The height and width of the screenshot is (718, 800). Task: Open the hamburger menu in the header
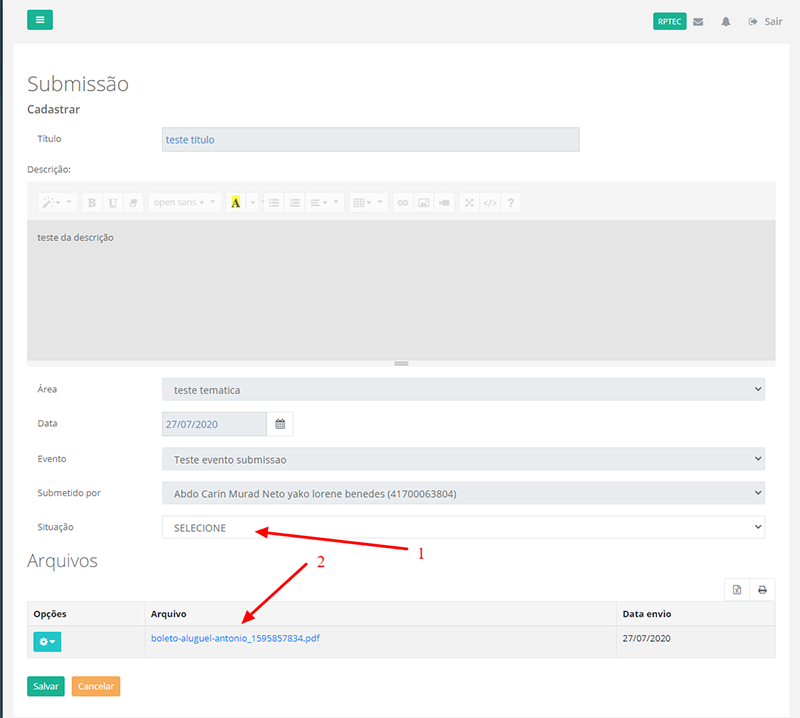tap(40, 20)
